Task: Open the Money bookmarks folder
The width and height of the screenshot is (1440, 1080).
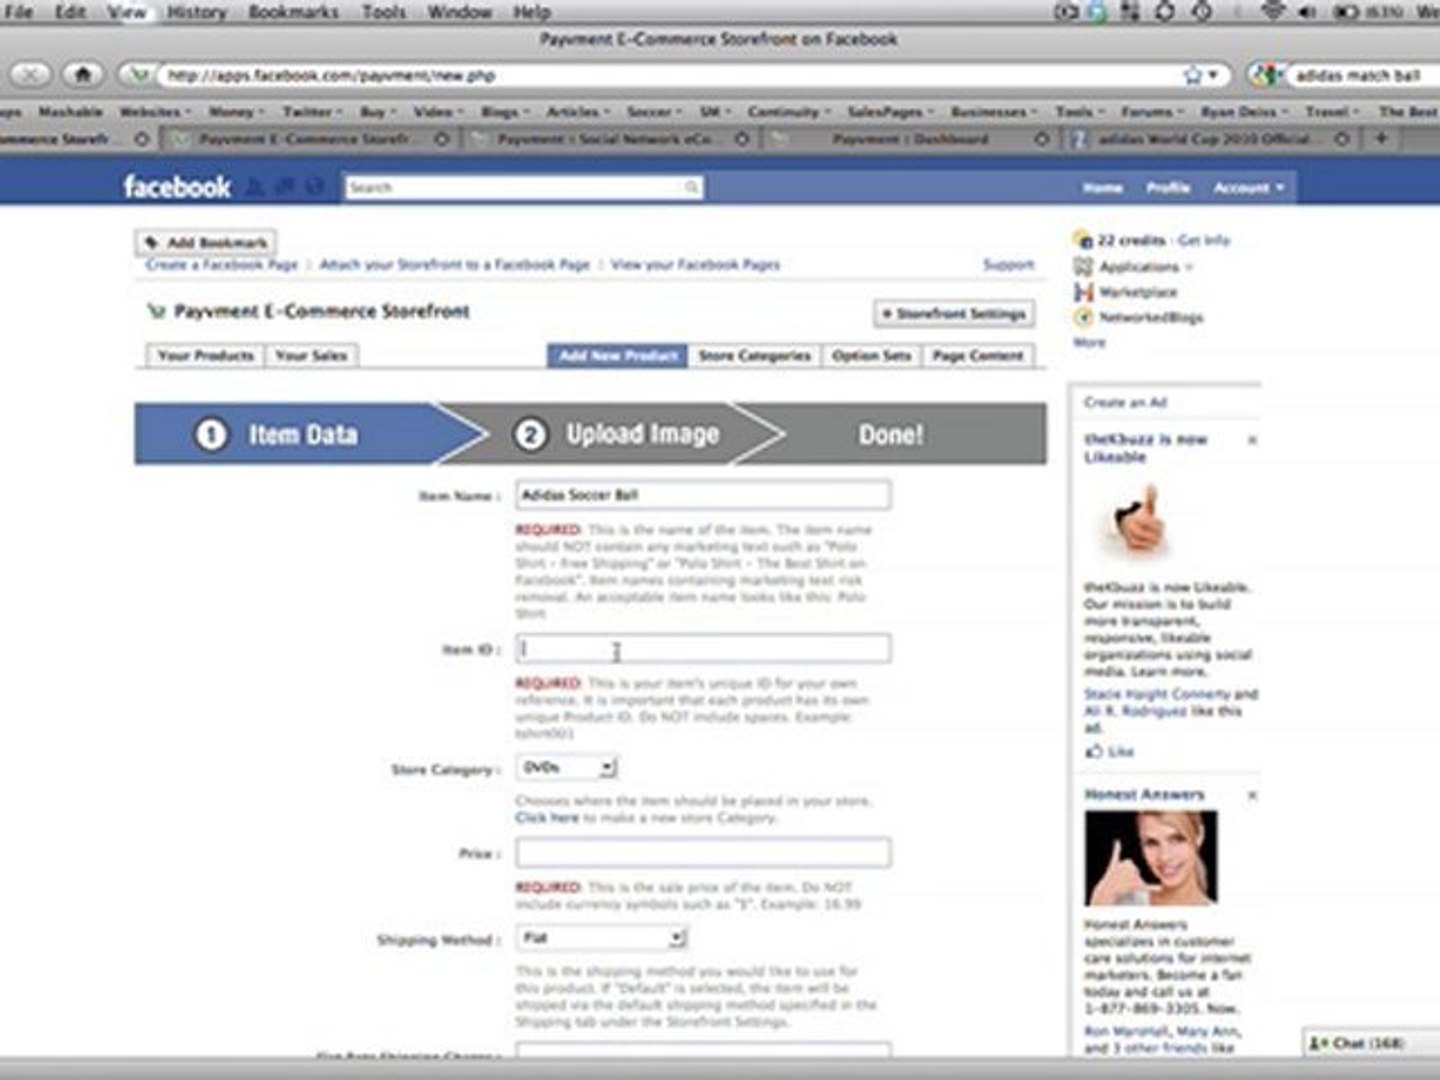Action: point(236,111)
